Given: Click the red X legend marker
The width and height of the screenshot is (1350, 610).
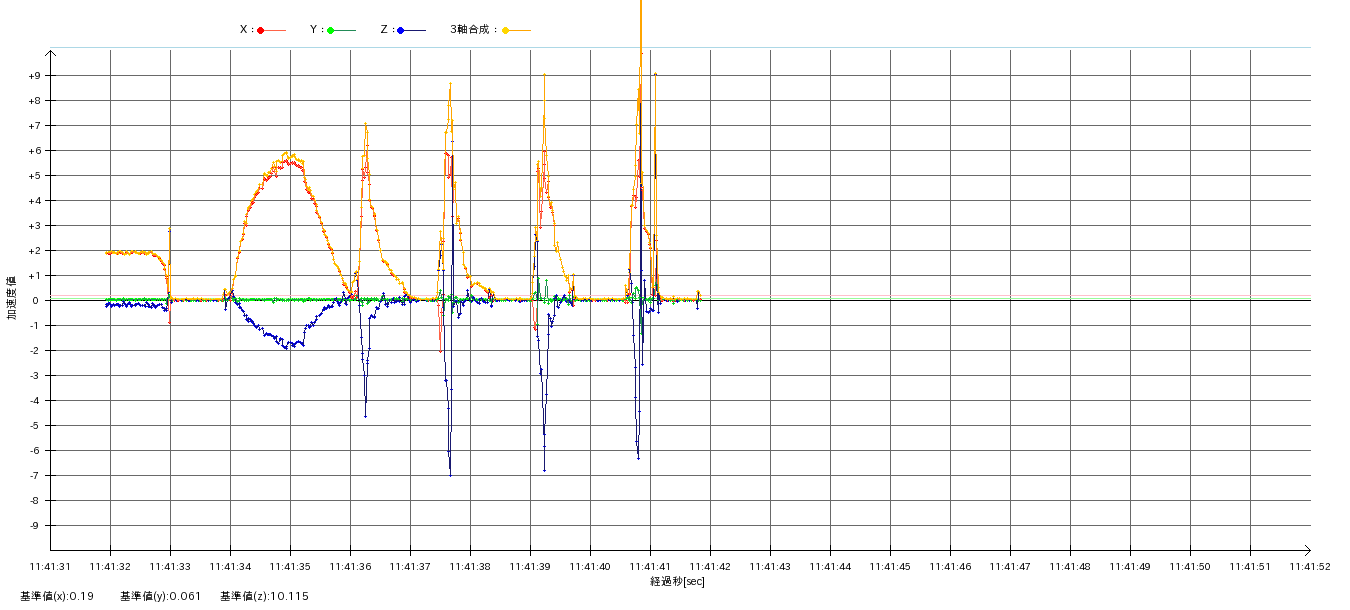Looking at the screenshot, I should tap(261, 30).
